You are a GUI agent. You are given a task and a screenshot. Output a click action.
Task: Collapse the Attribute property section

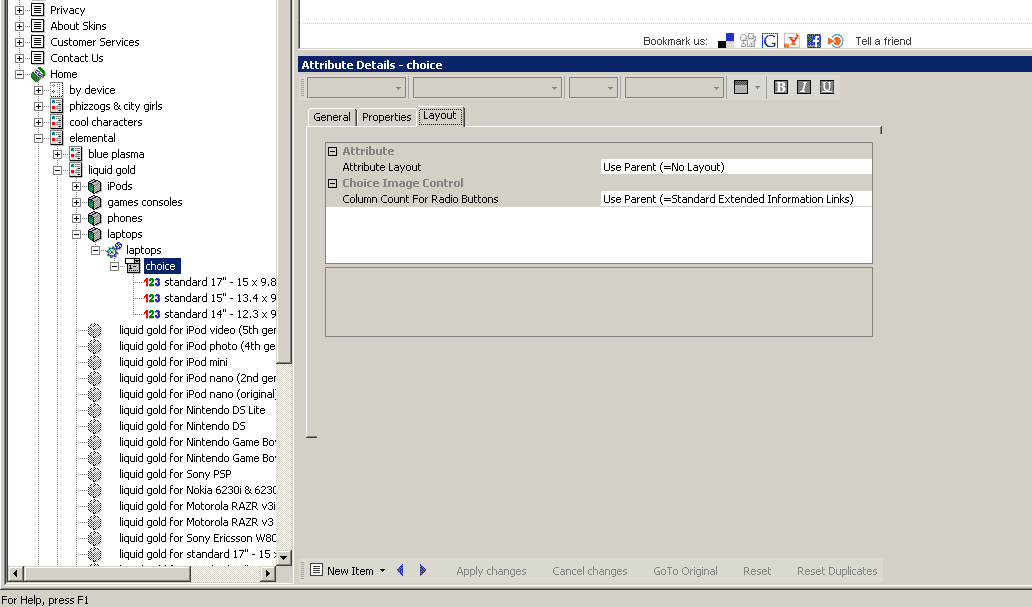333,151
